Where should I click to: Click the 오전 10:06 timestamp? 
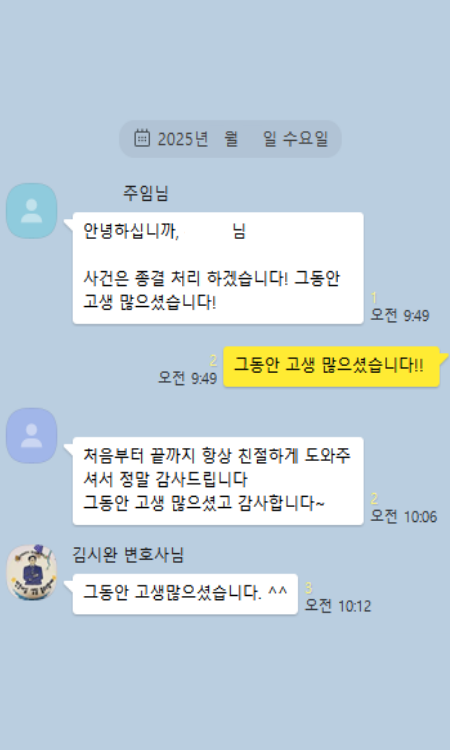coord(404,517)
